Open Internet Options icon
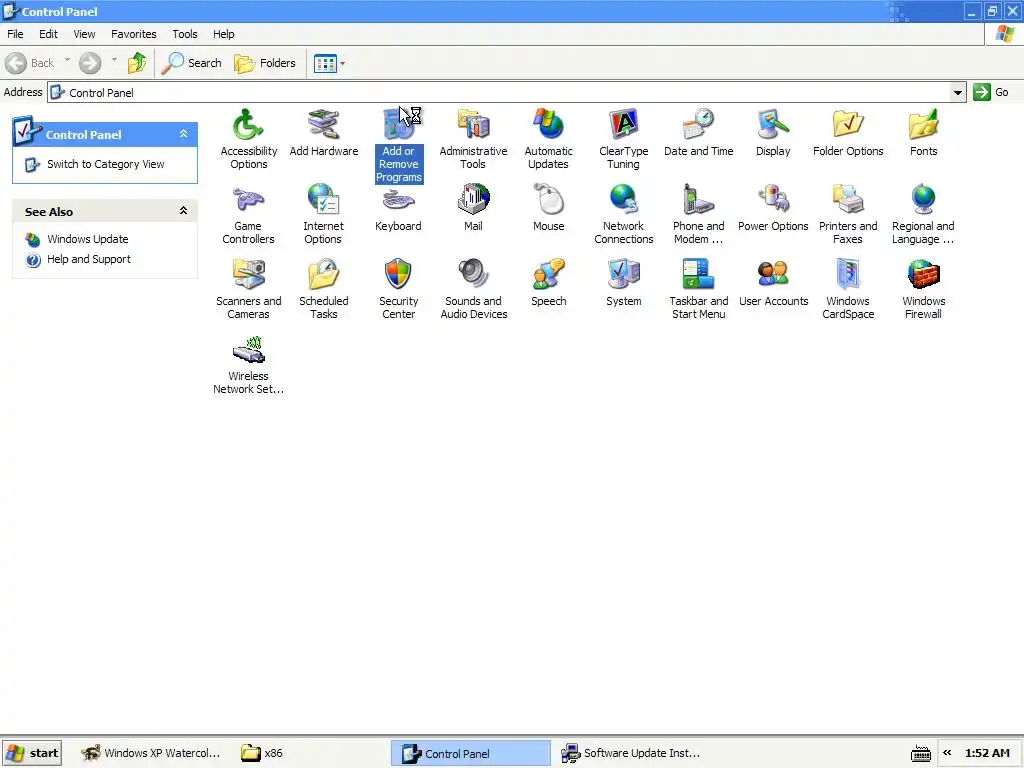Viewport: 1024px width, 768px height. 323,199
